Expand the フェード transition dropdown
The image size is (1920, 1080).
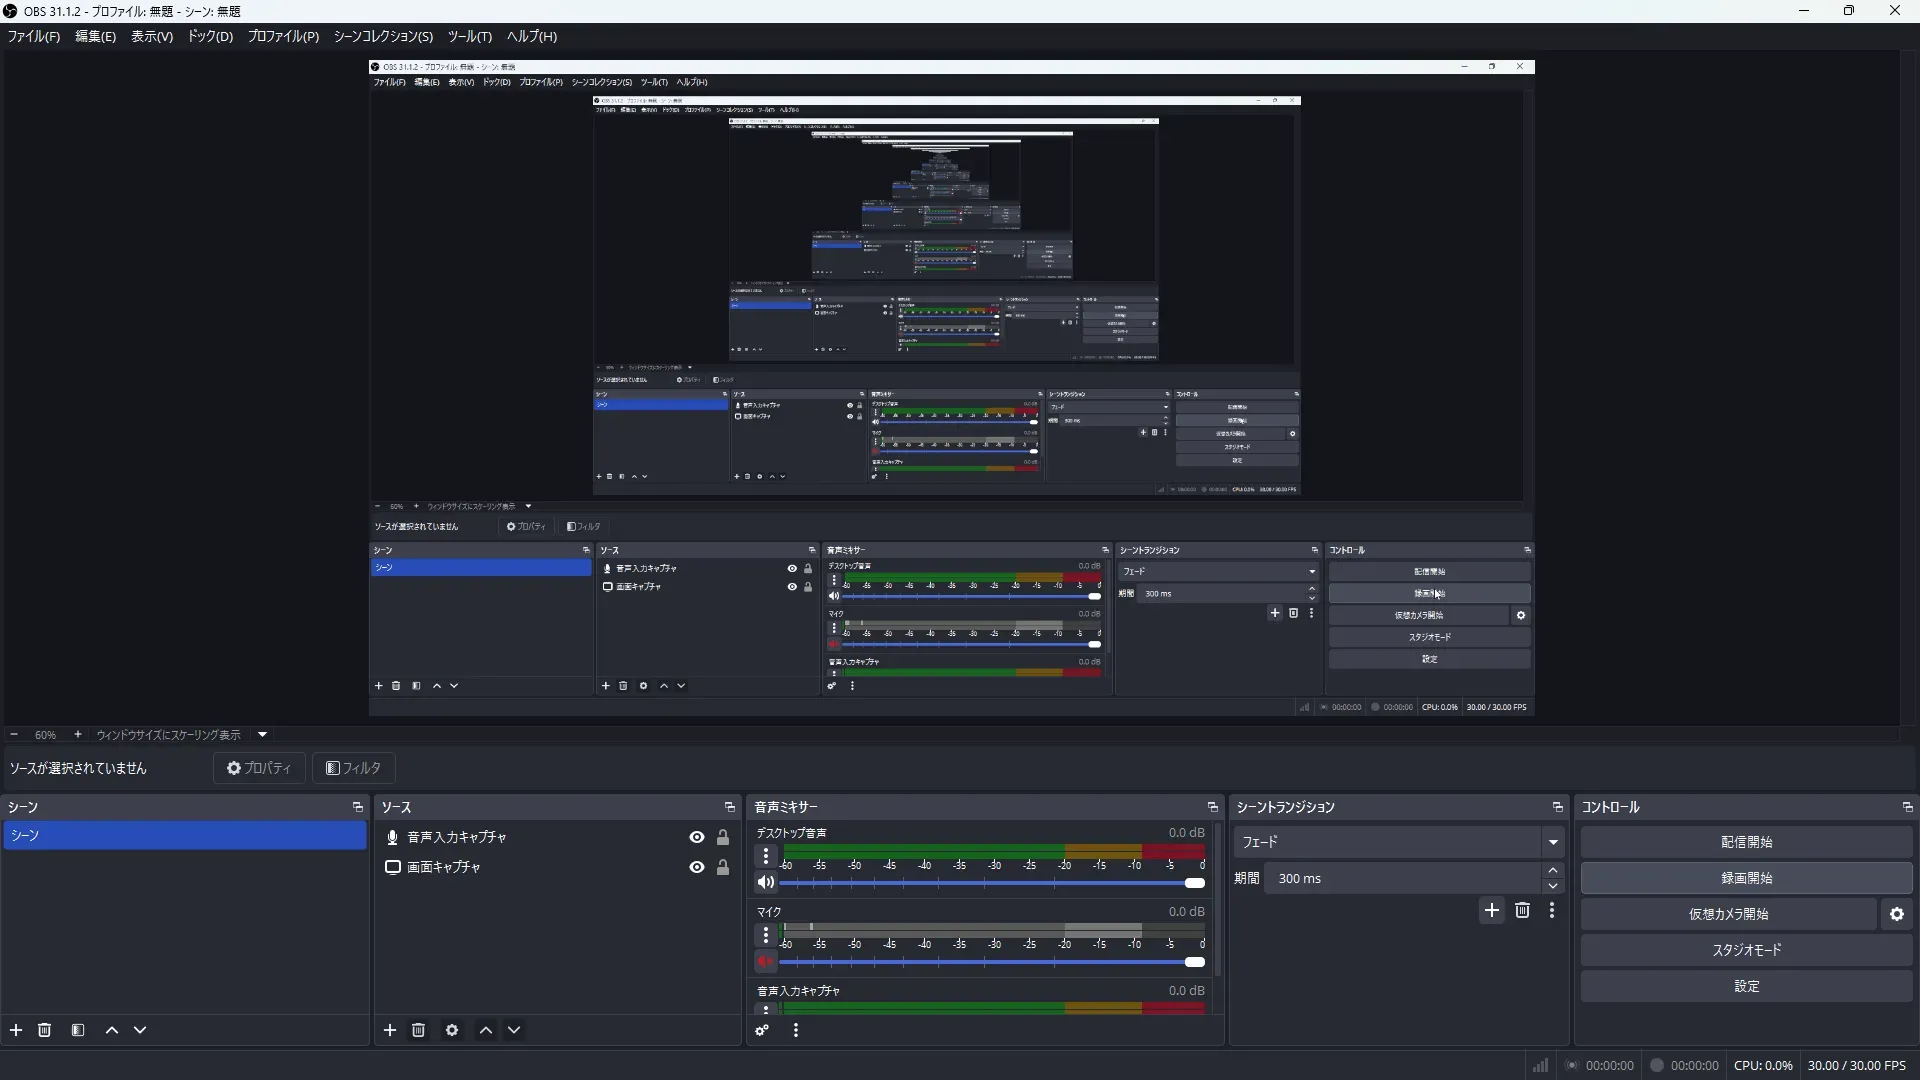click(1553, 842)
